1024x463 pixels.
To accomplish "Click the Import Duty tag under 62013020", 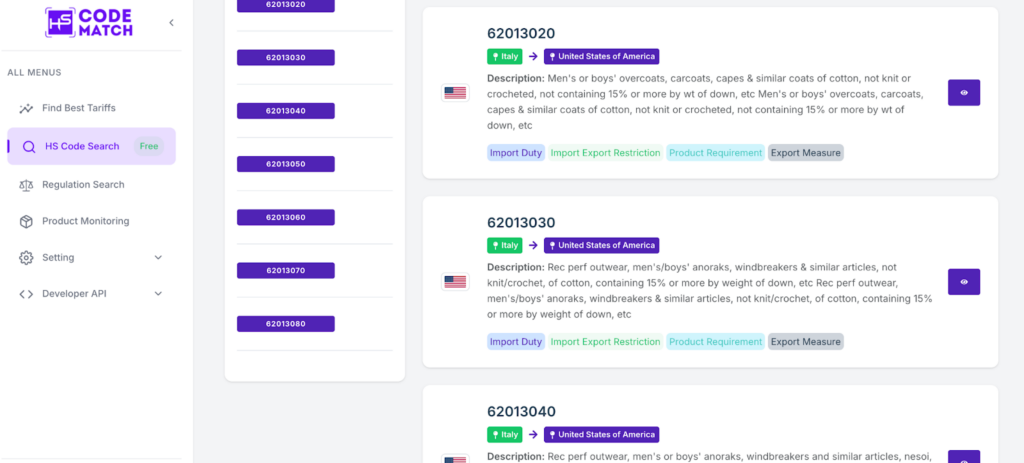I will tap(516, 153).
